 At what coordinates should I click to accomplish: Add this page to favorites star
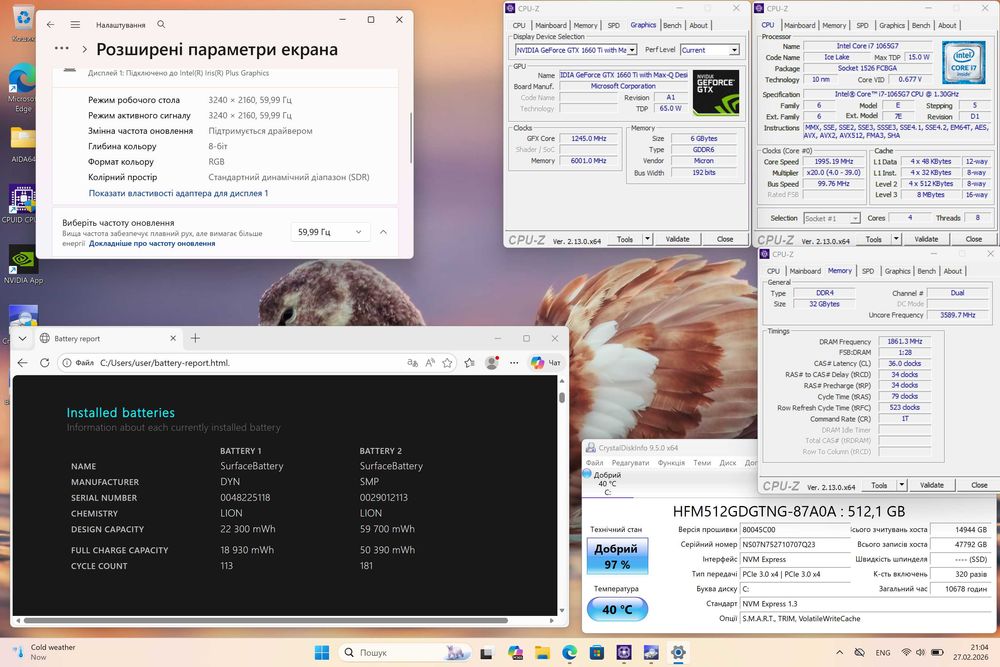pyautogui.click(x=448, y=363)
